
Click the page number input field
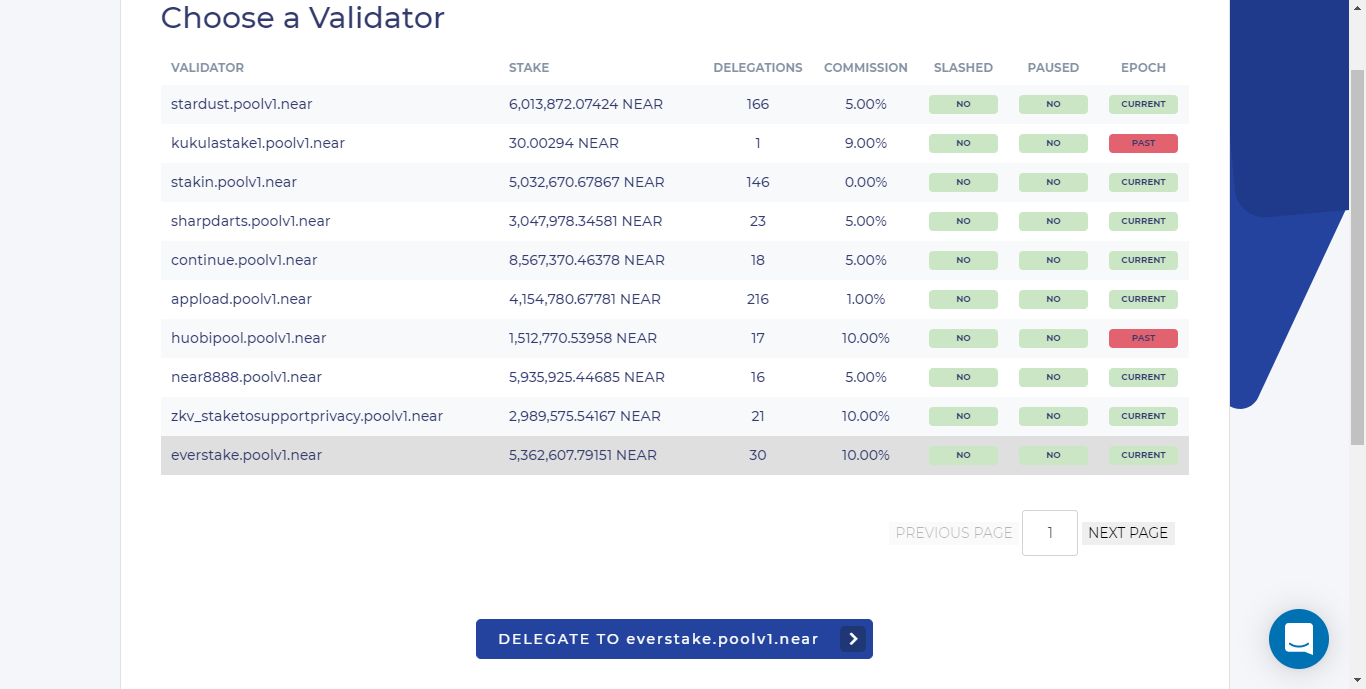[x=1050, y=533]
